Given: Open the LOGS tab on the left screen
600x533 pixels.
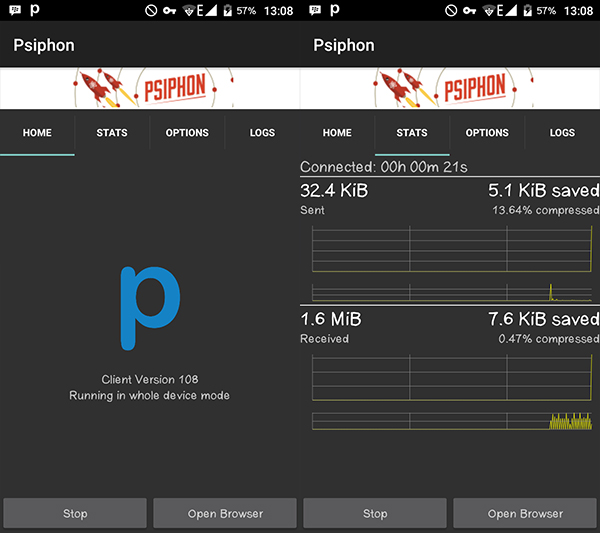Looking at the screenshot, I should point(262,133).
